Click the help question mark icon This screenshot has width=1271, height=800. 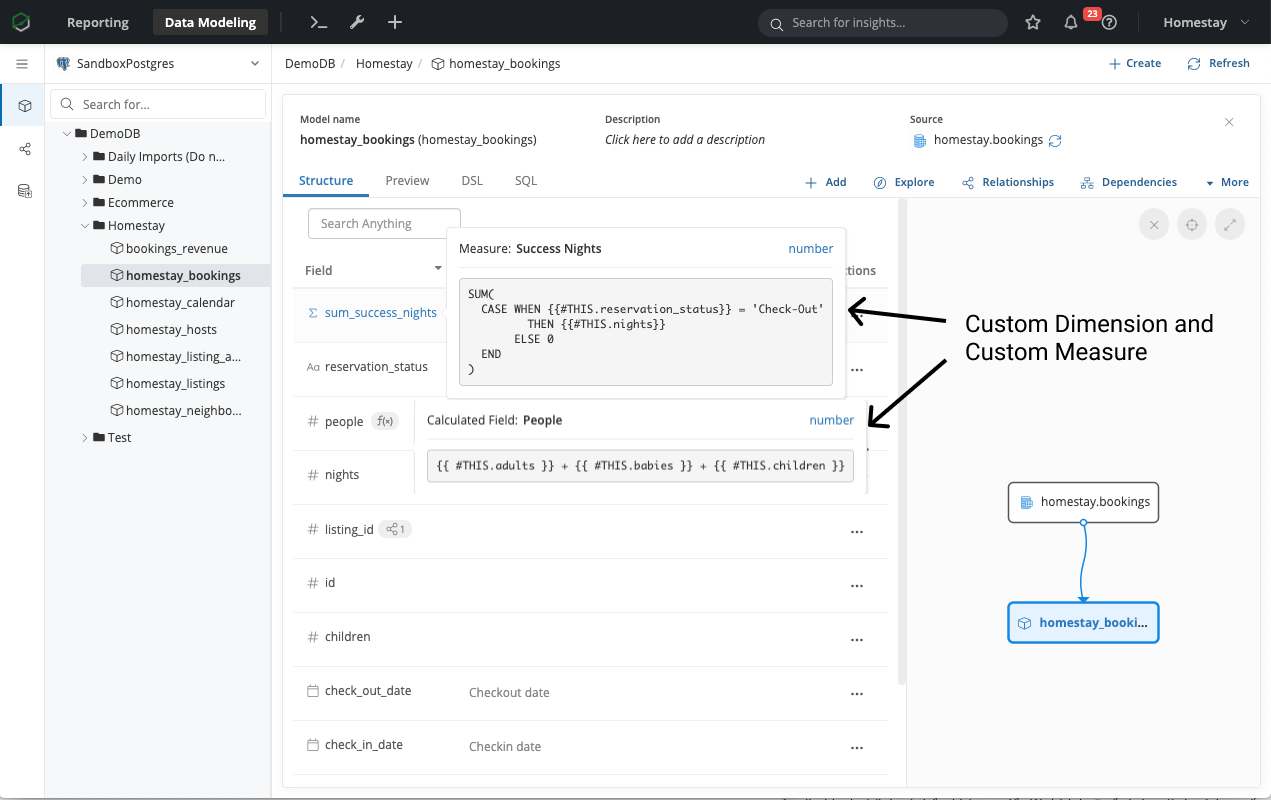click(1109, 23)
